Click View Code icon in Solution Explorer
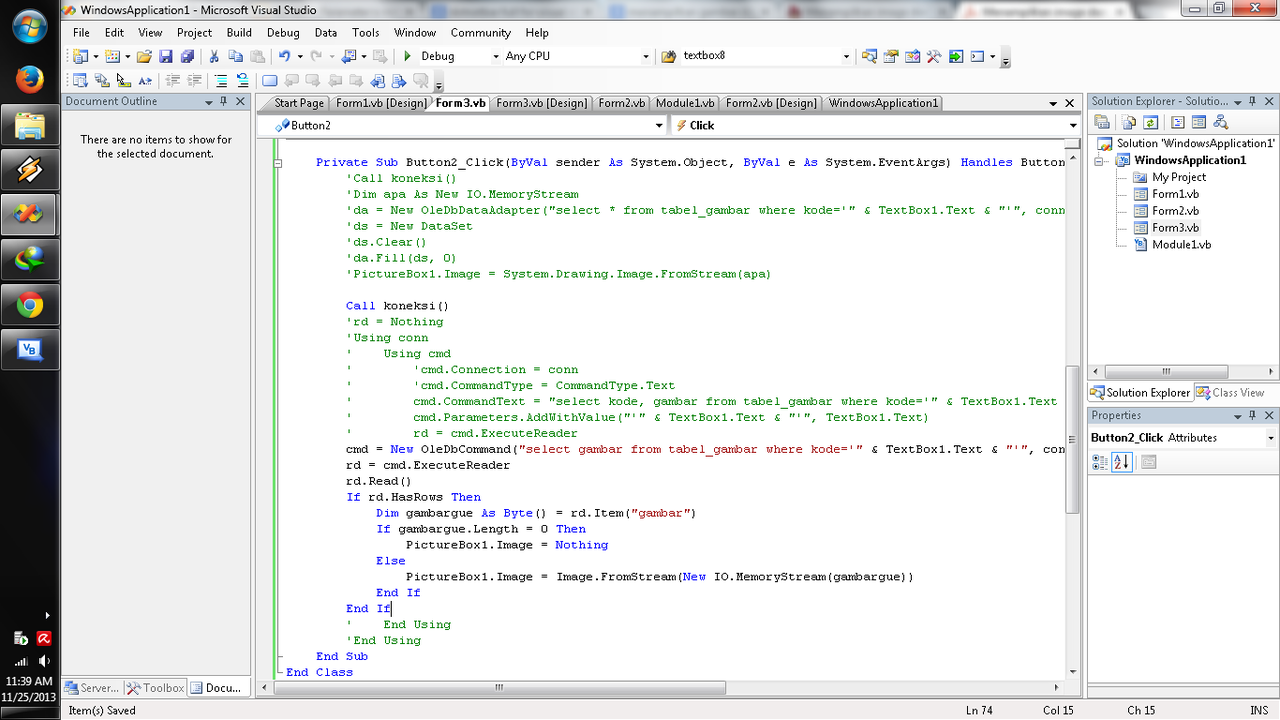Screen dimensions: 1280x720 [1177, 123]
